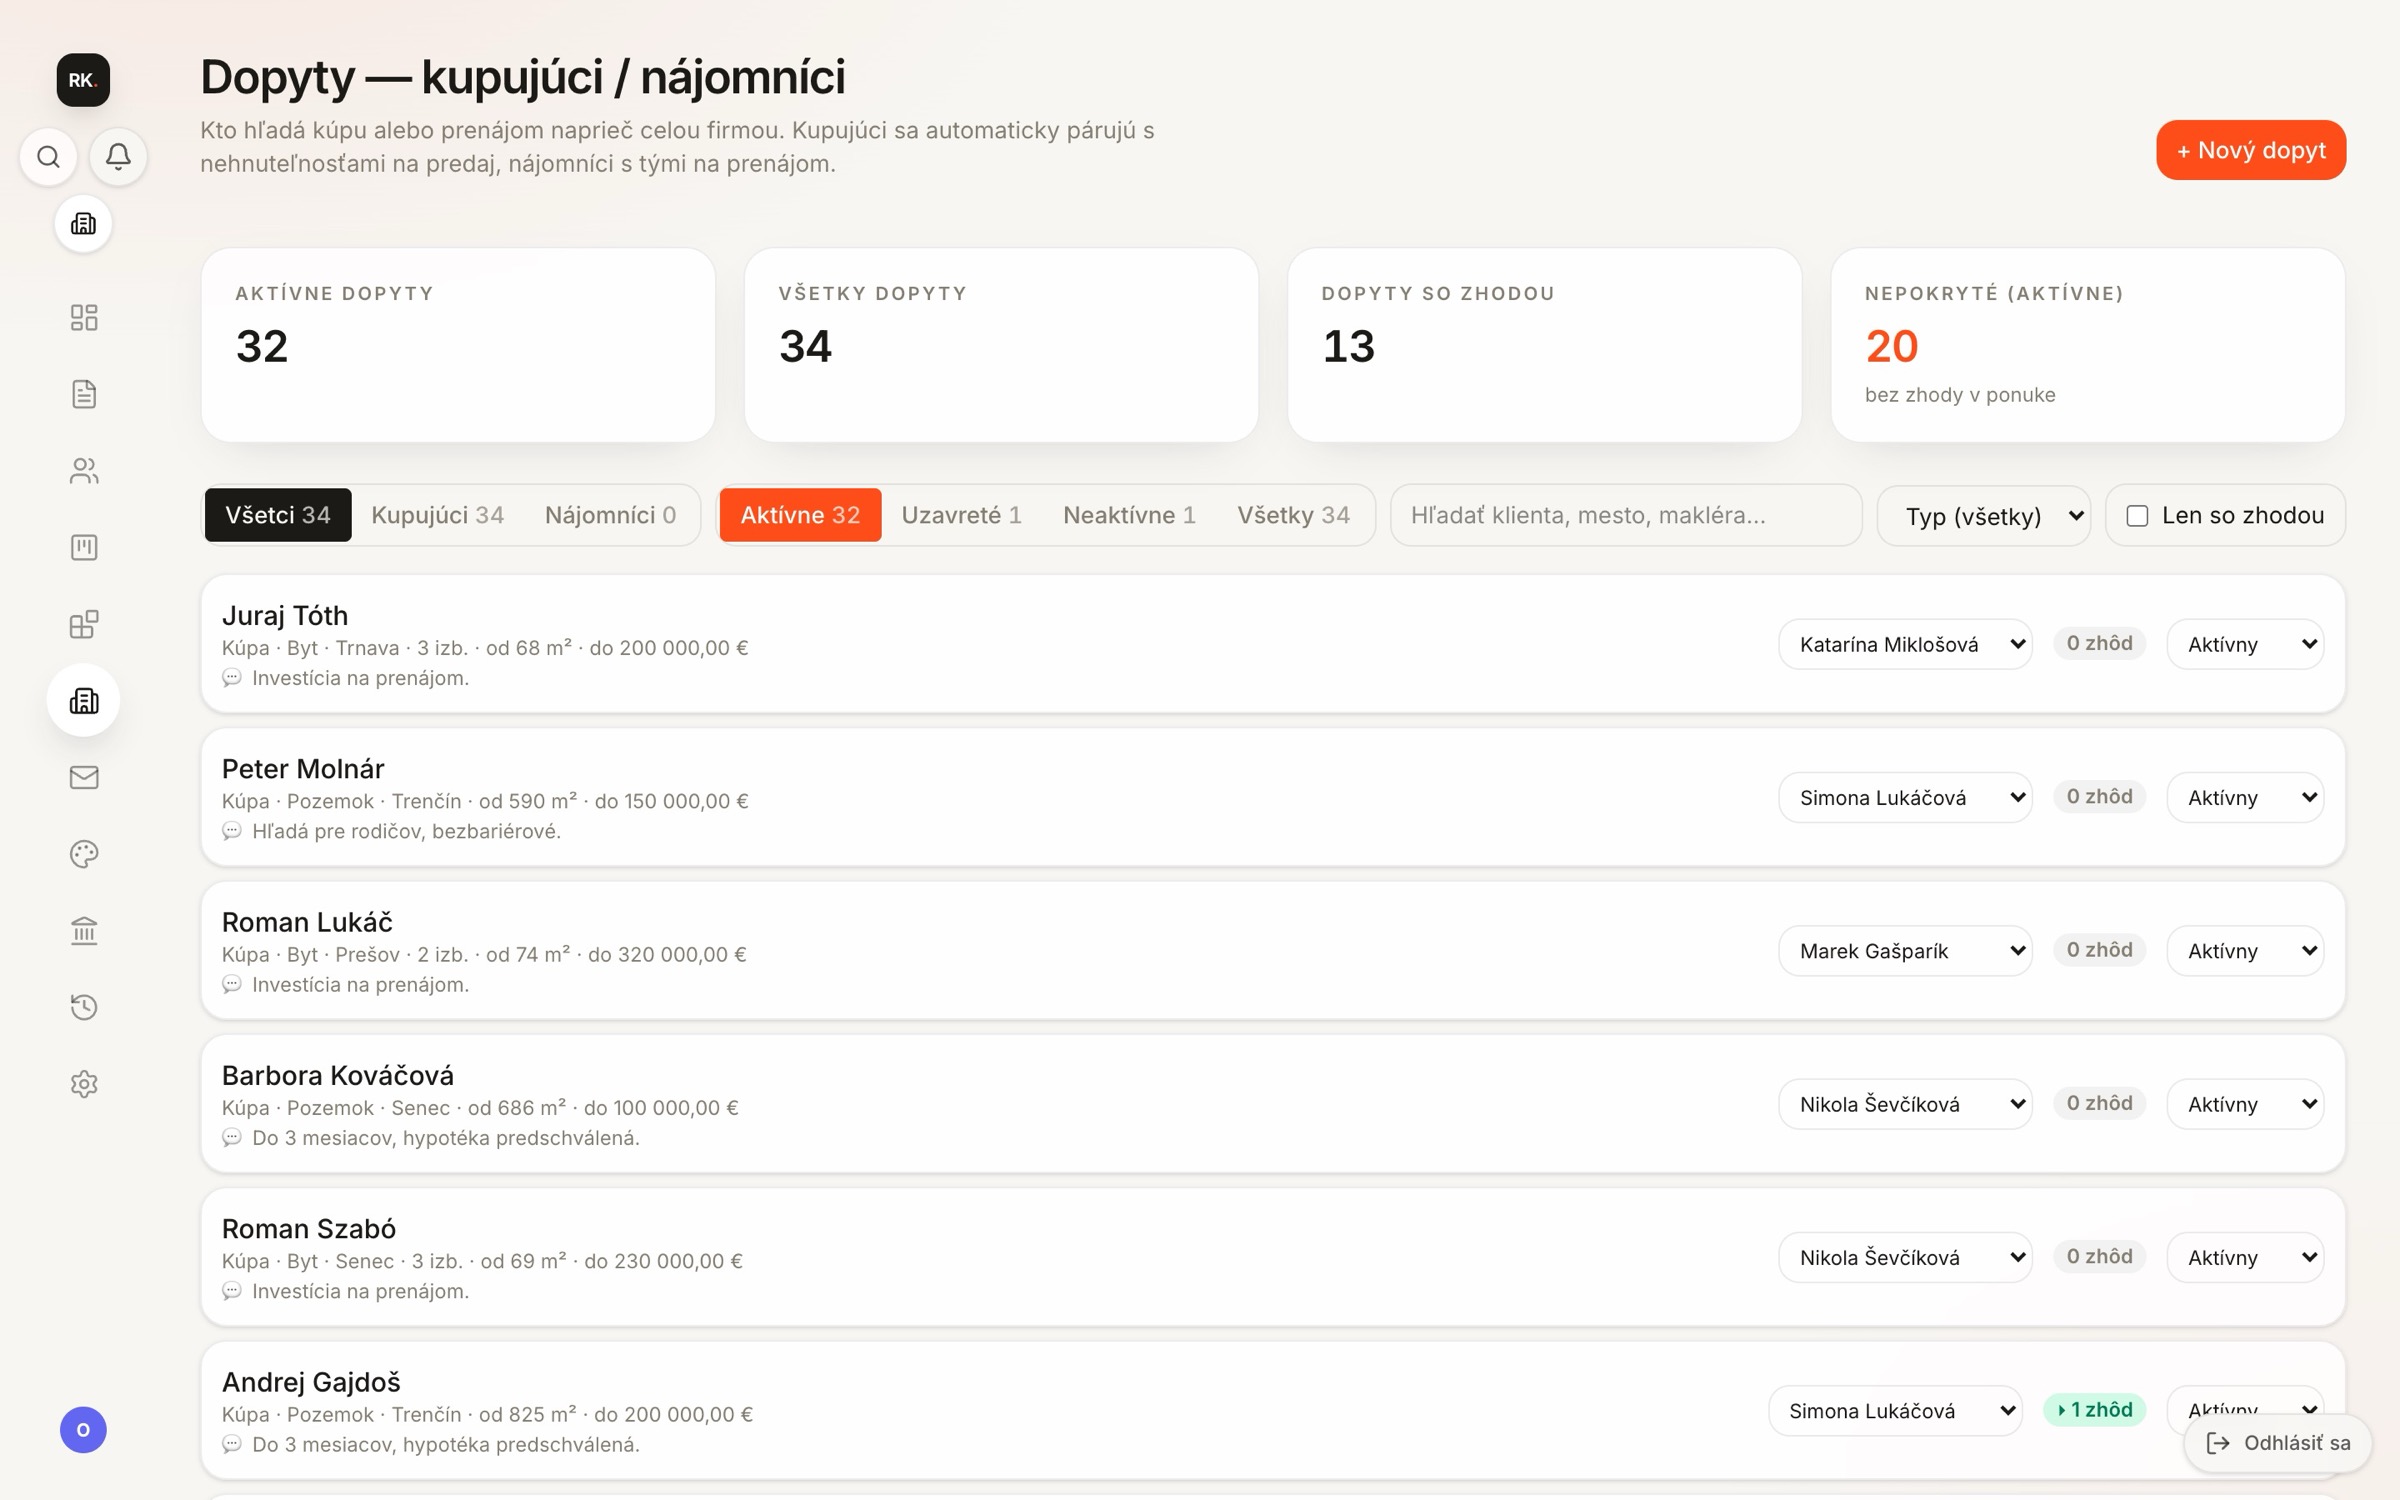Open the Dopyty so zhodou 13 stat card
The width and height of the screenshot is (2400, 1500).
coord(1544,345)
